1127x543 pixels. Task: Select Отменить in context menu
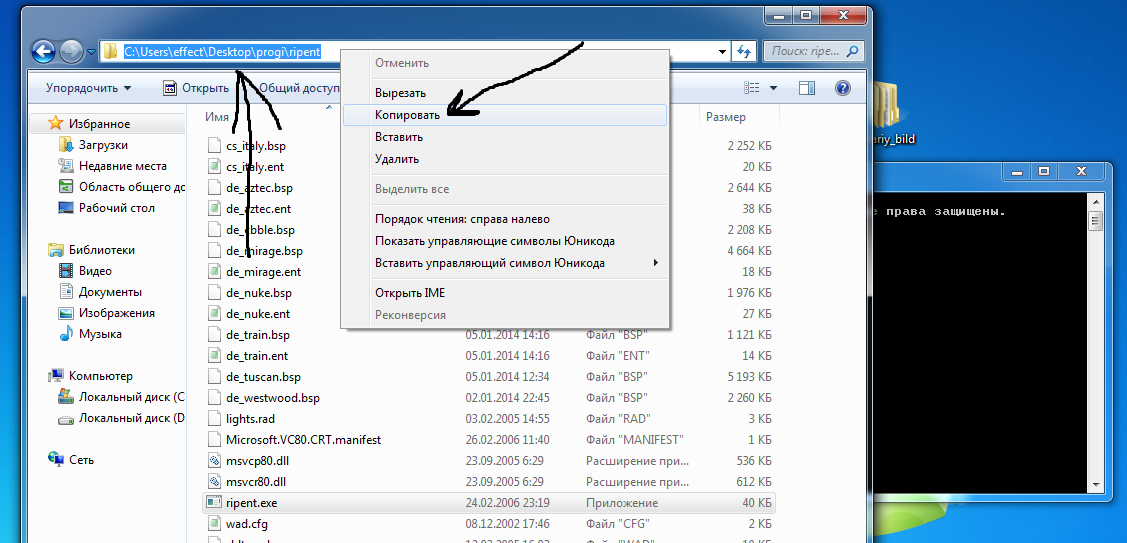(x=505, y=63)
